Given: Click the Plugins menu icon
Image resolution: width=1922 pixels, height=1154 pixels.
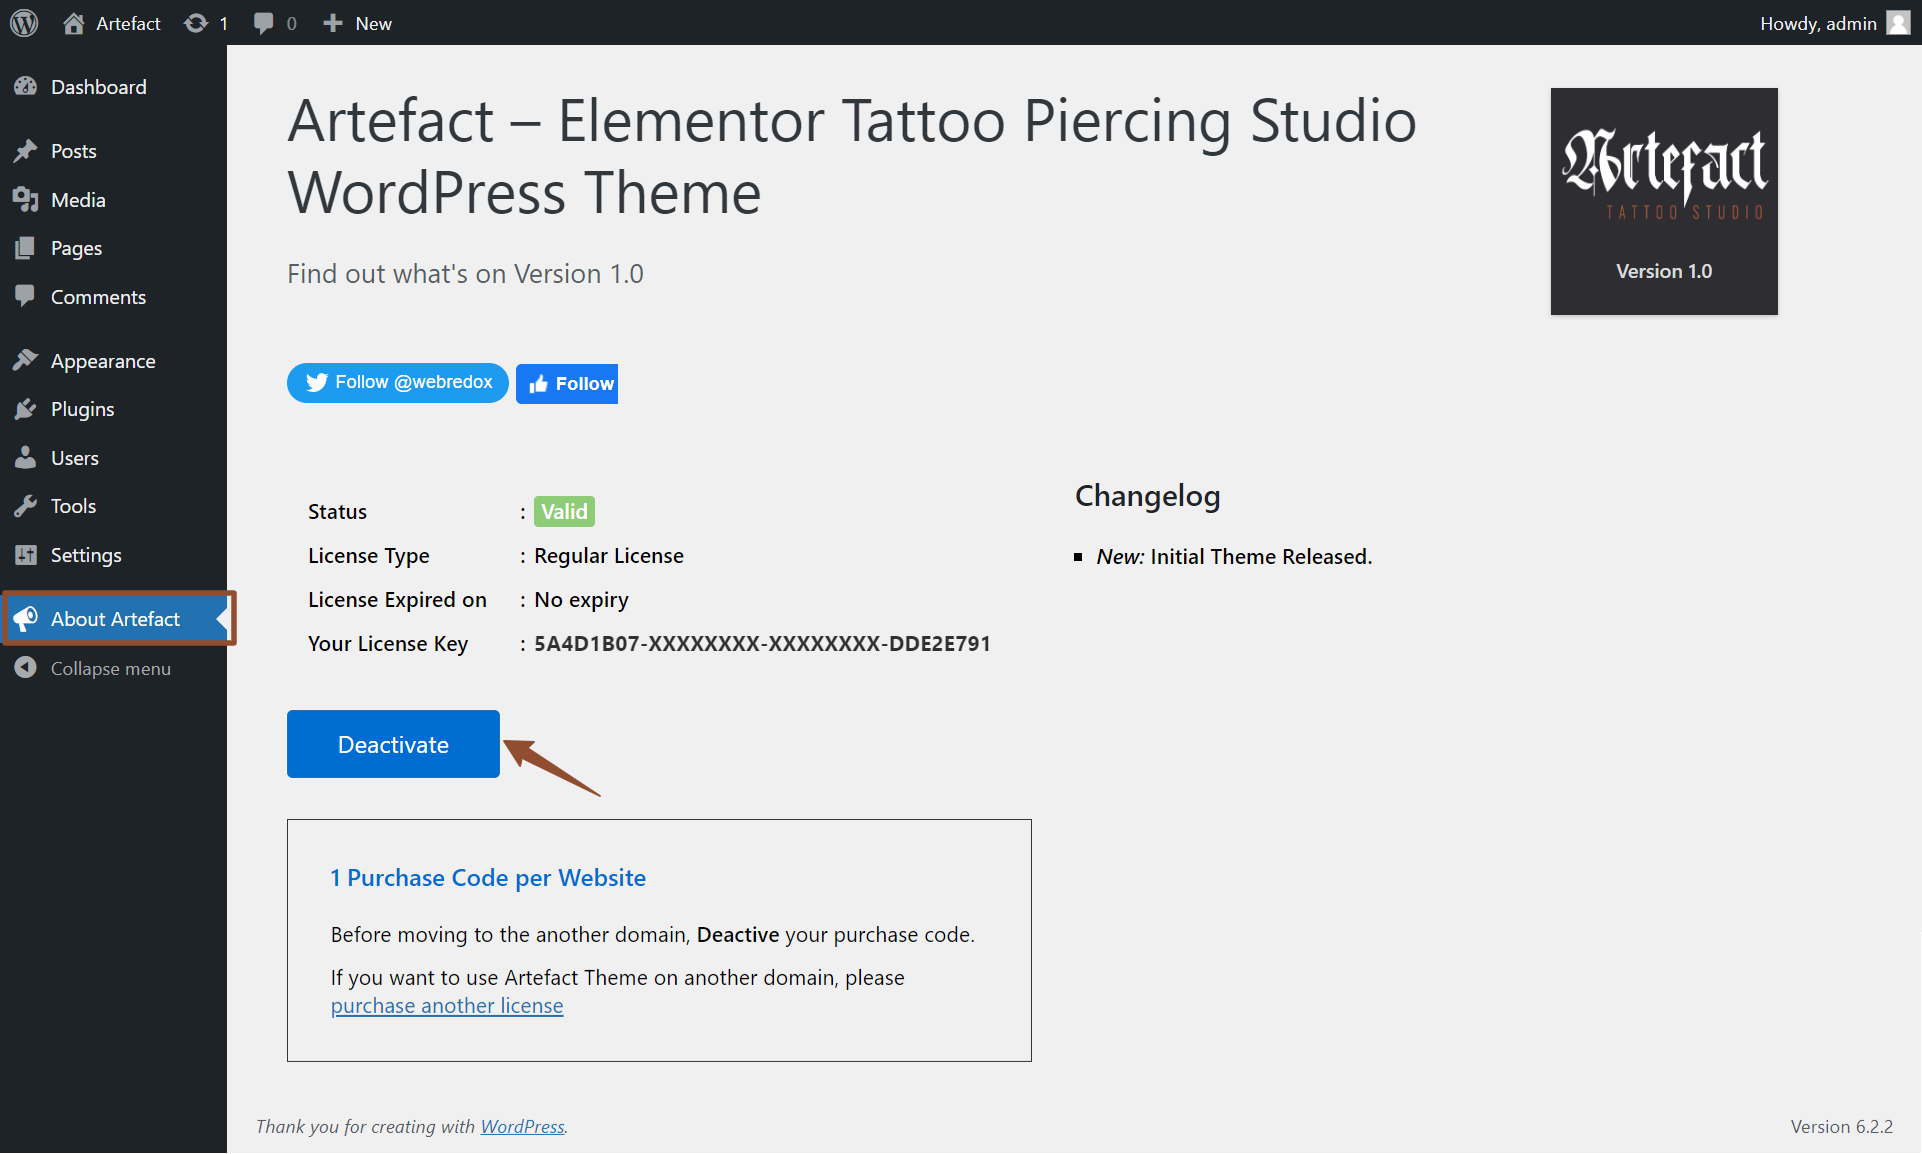Looking at the screenshot, I should pos(26,409).
